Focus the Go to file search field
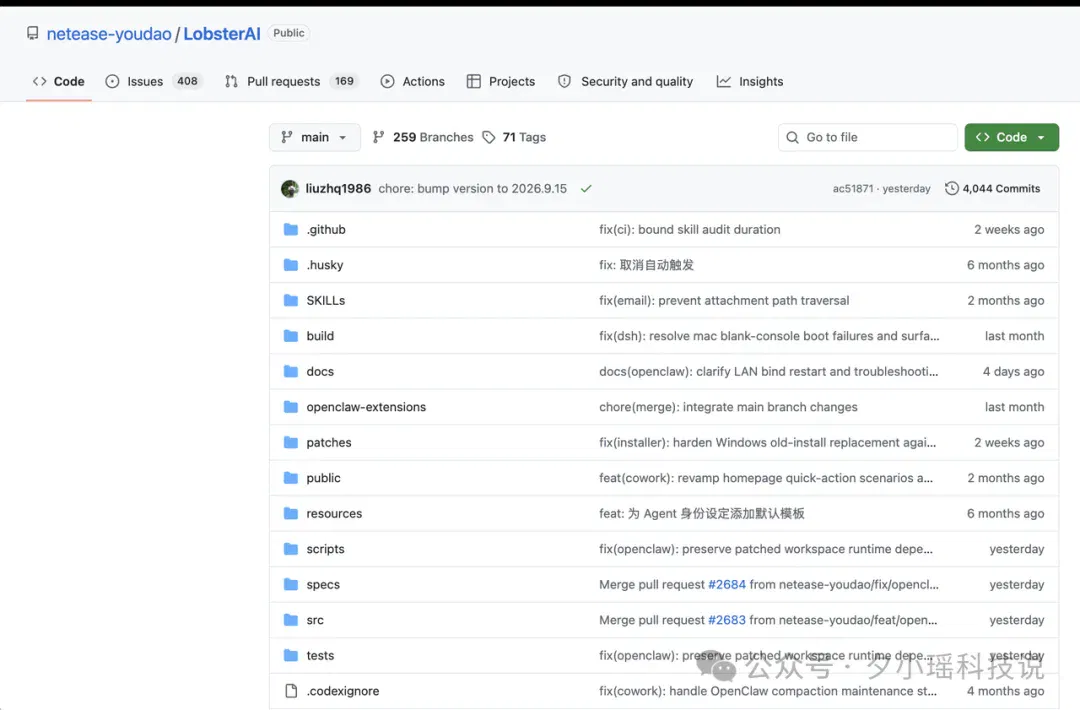1080x710 pixels. [x=868, y=137]
